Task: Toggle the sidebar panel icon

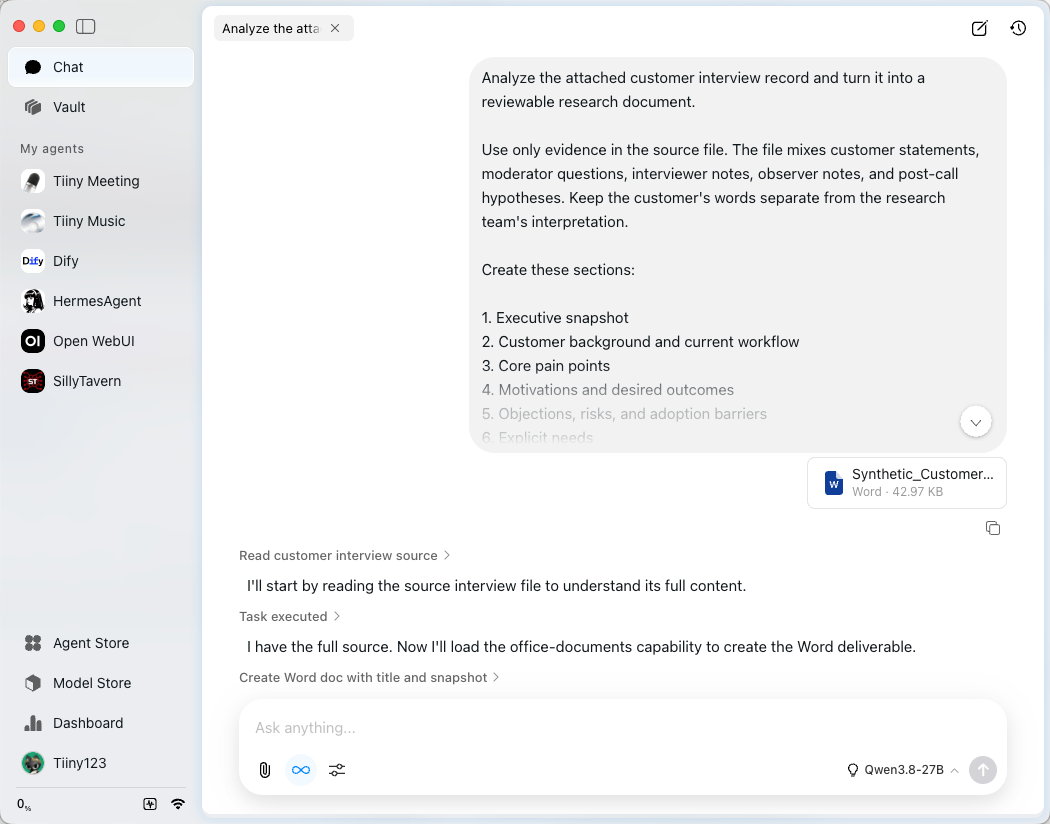Action: point(85,26)
